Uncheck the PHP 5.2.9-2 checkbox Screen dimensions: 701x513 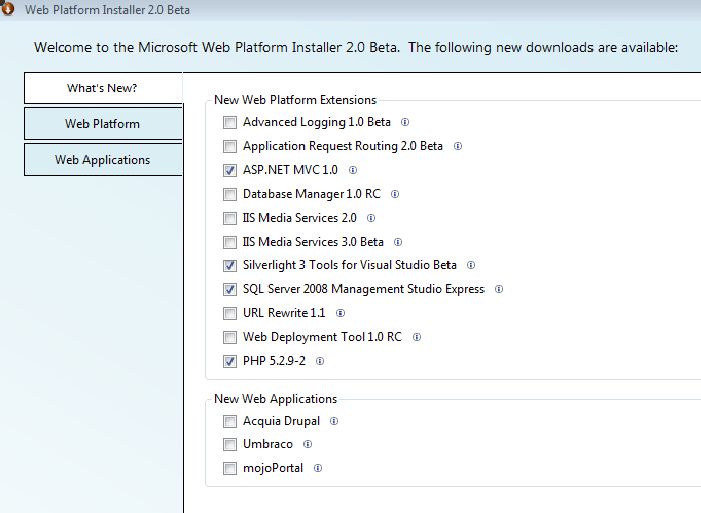230,361
